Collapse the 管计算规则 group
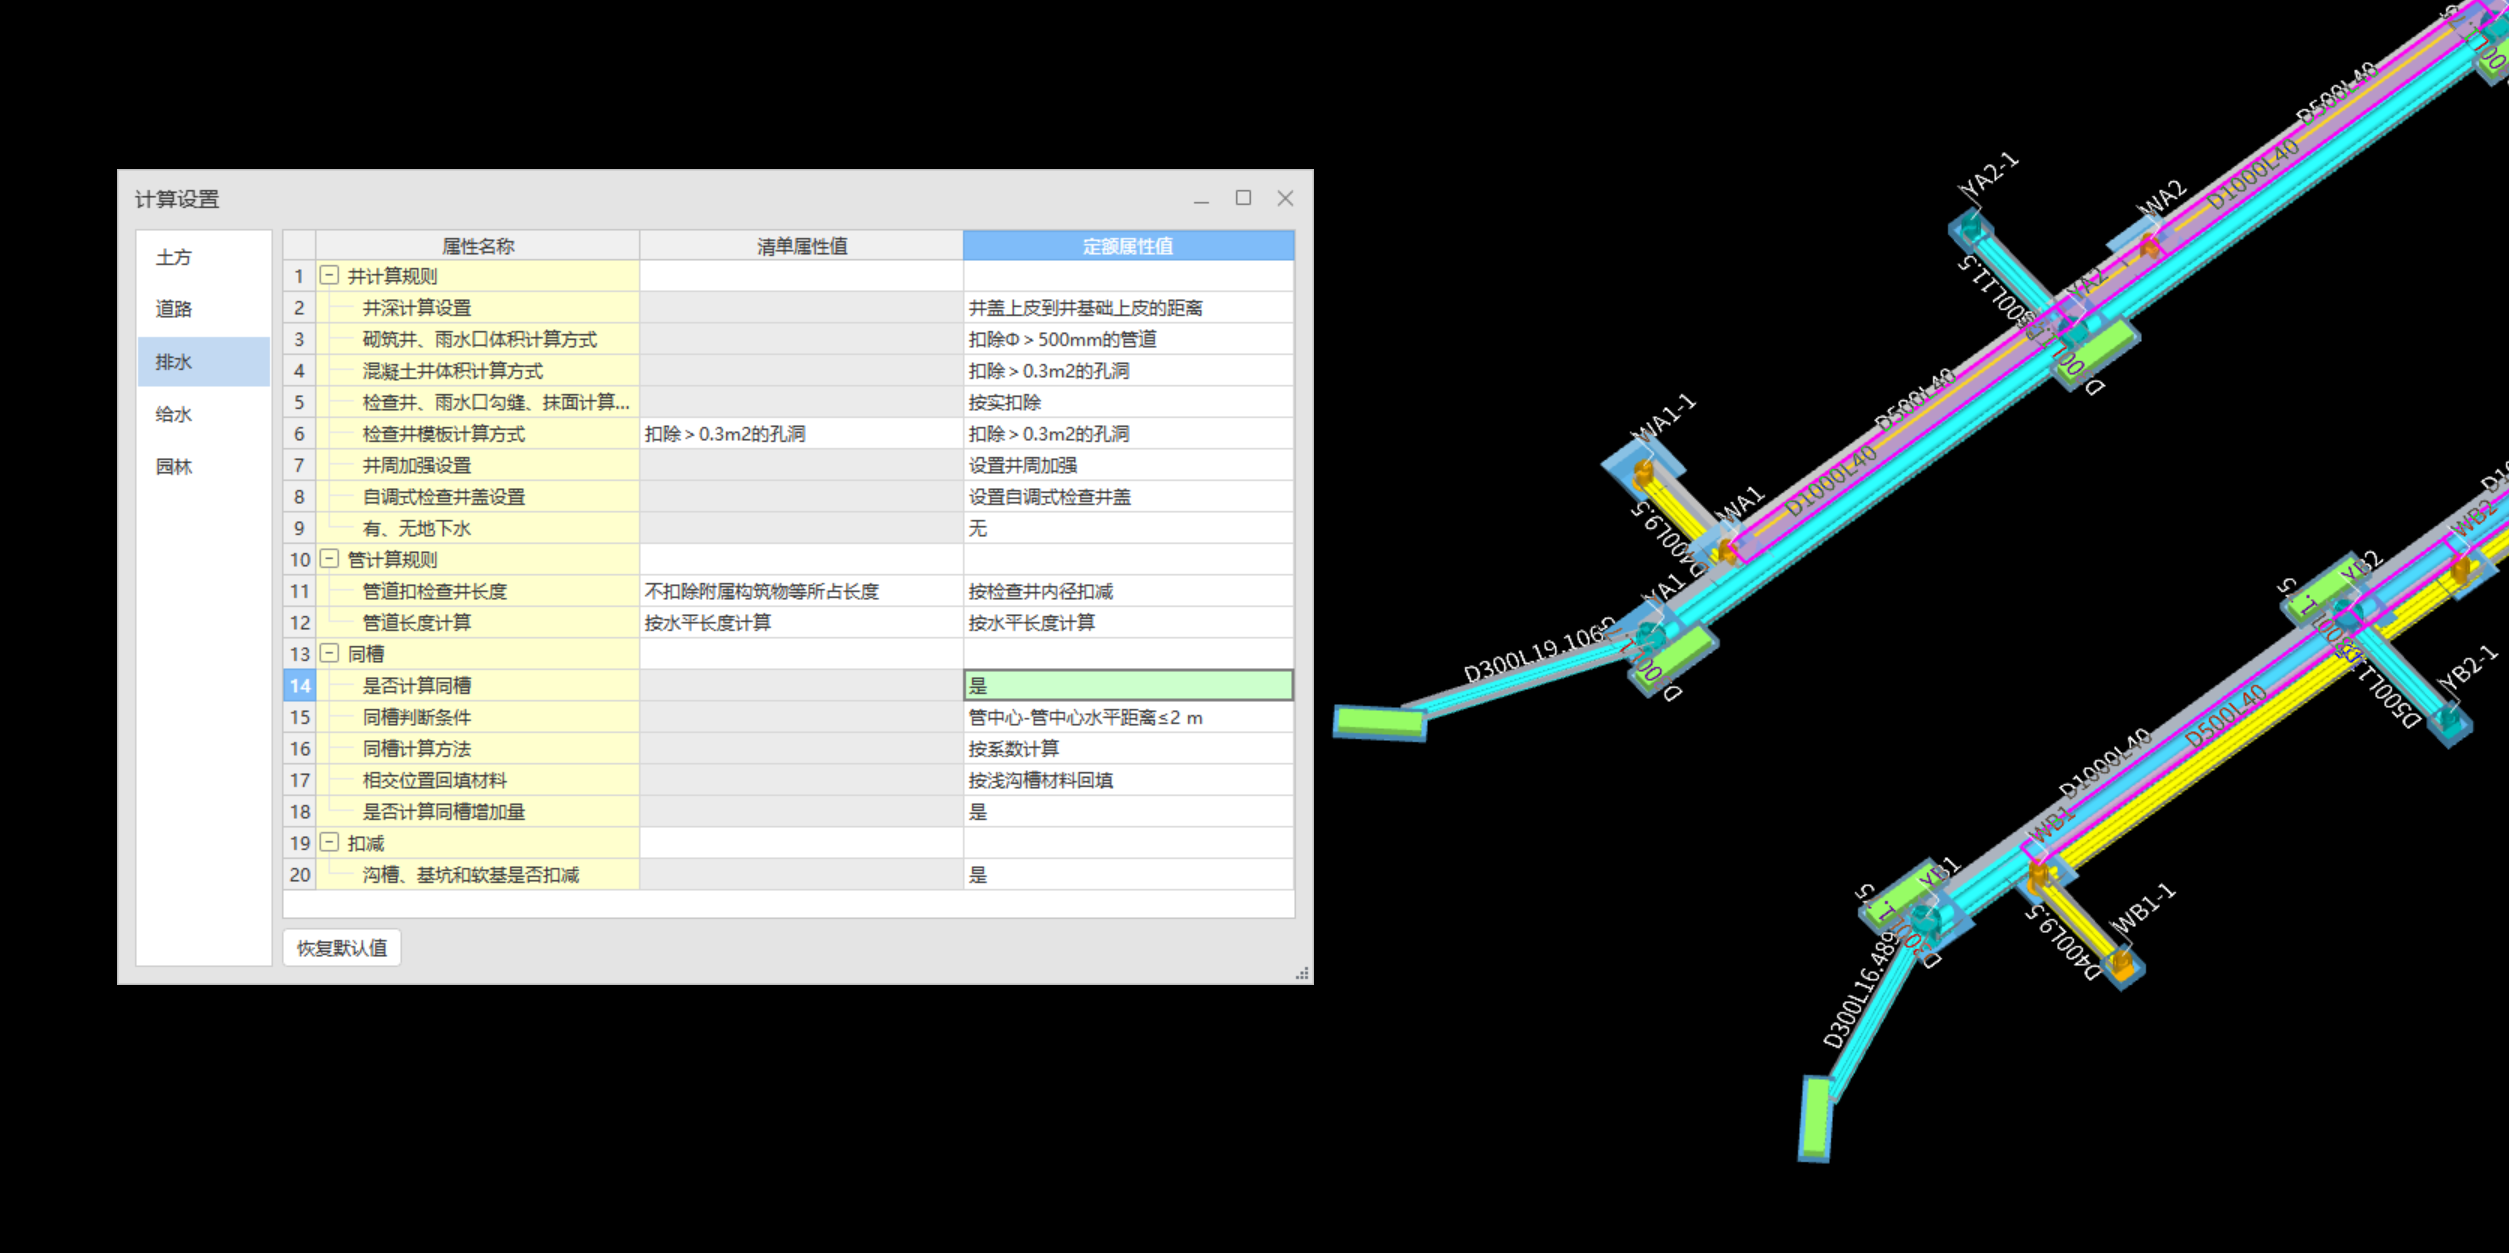 329,559
